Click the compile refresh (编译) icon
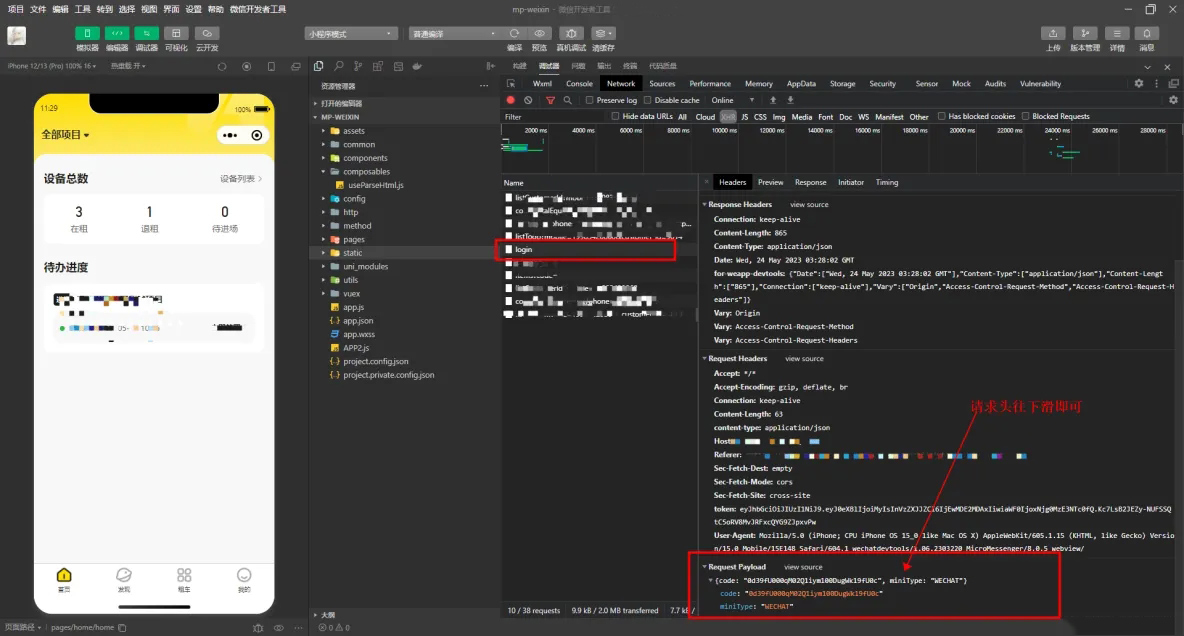This screenshot has height=636, width=1184. [x=514, y=33]
